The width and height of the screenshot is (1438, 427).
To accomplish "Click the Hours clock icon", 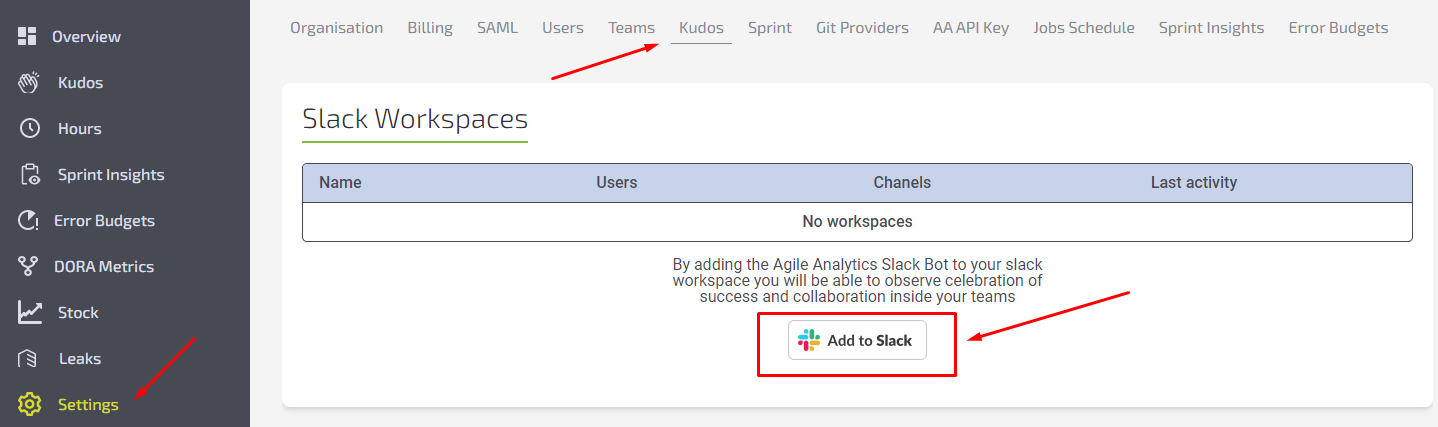I will tap(29, 129).
